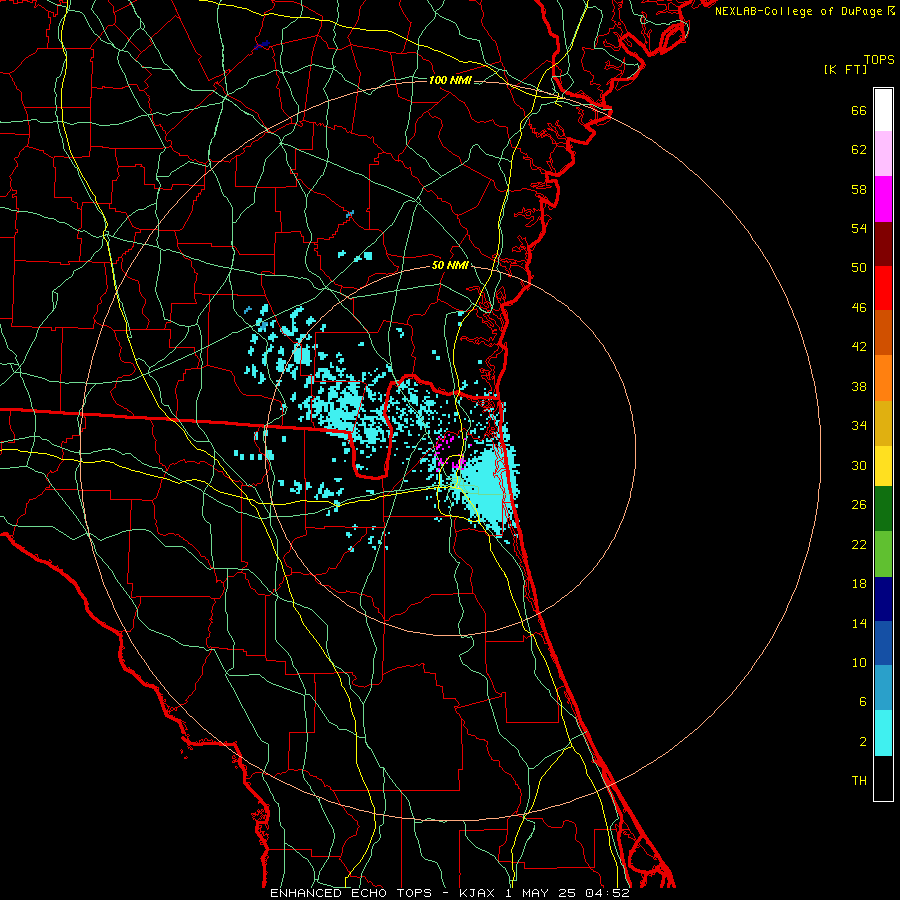
Task: Click the dark maroon legend swatch
Action: pos(883,244)
